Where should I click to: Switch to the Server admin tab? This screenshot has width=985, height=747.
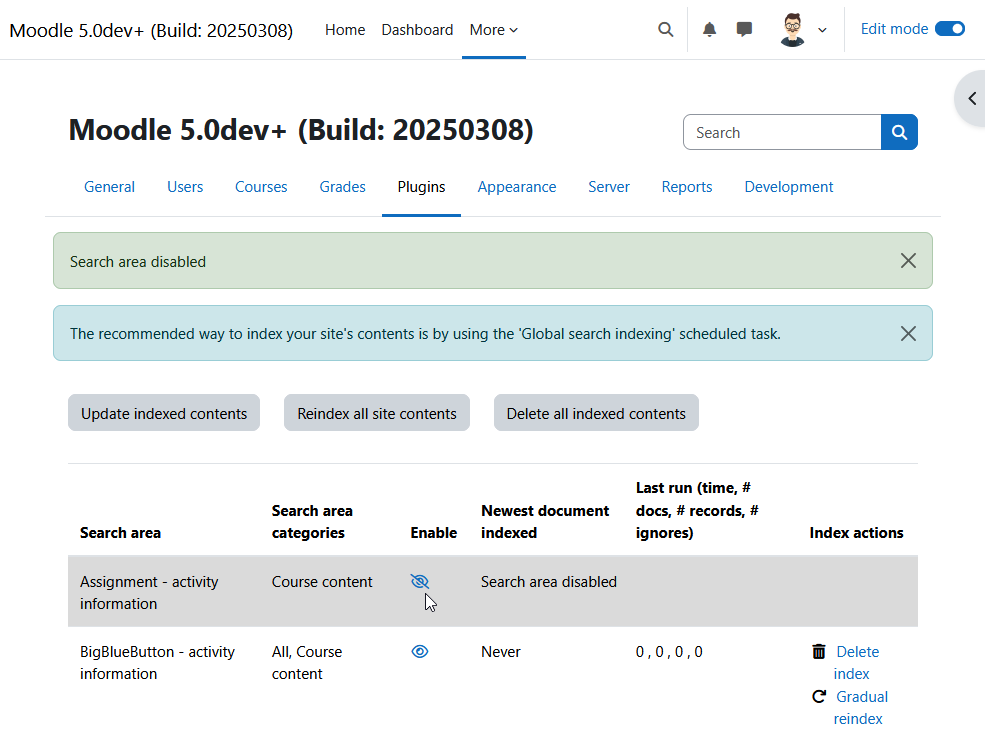609,187
